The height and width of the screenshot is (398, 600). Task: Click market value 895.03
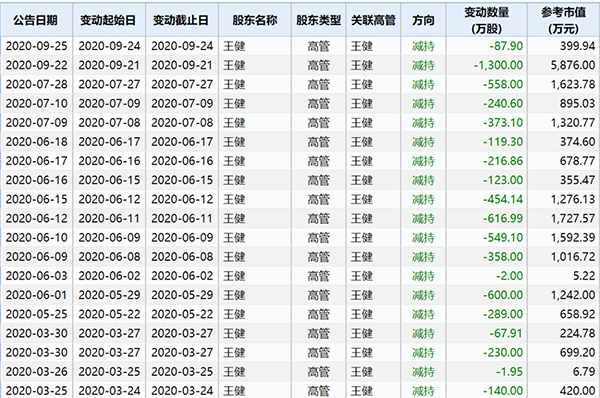[577, 104]
